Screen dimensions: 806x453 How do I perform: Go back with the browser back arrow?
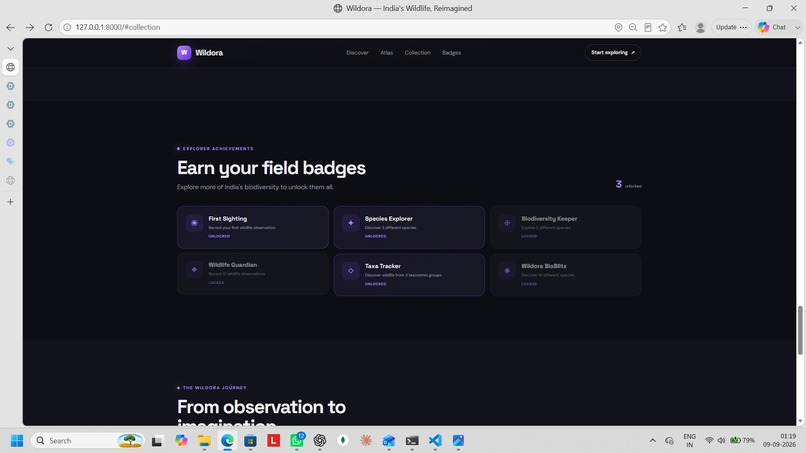coord(11,27)
